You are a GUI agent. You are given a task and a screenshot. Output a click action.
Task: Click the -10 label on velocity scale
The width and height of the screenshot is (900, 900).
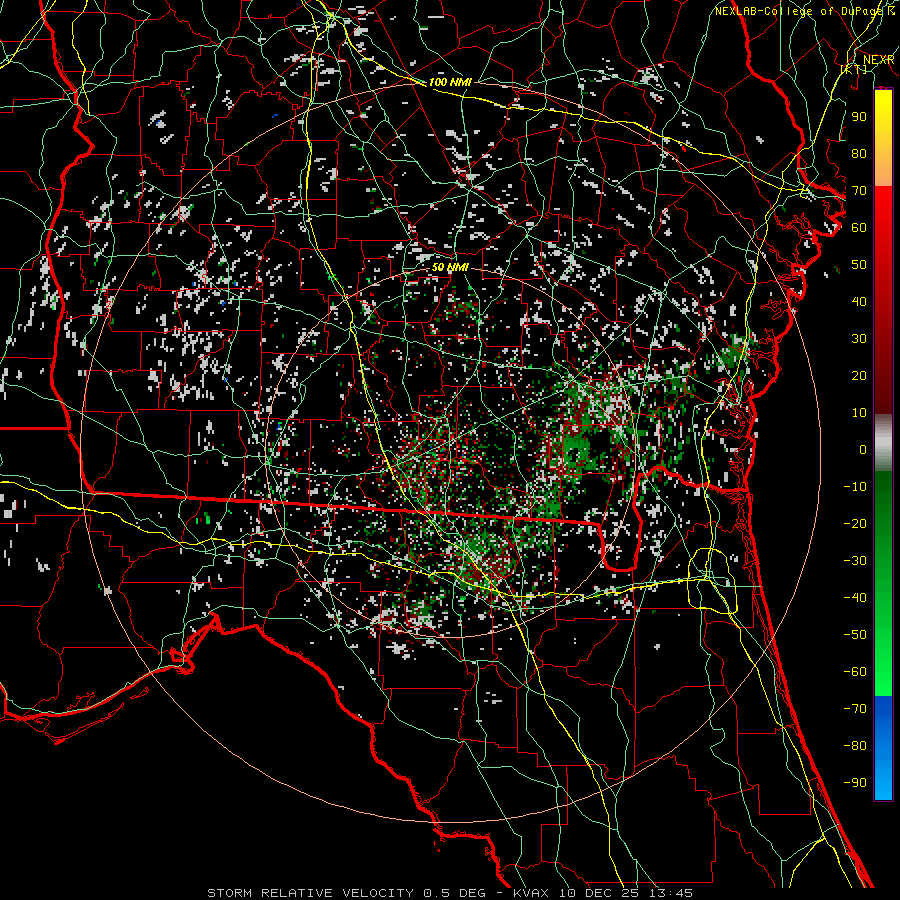tap(855, 487)
